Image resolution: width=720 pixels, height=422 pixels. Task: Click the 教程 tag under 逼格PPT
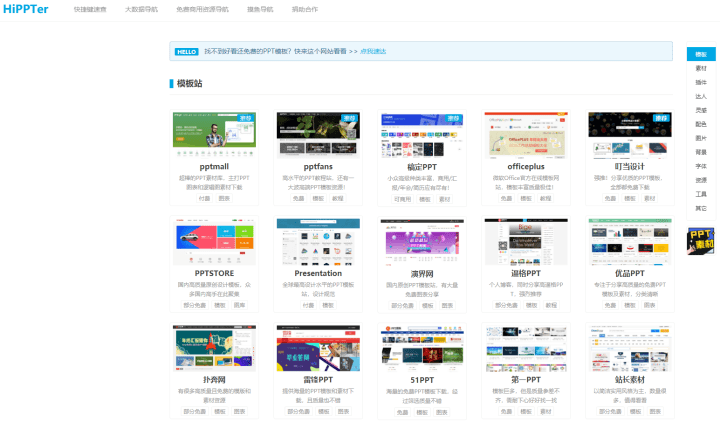click(551, 305)
